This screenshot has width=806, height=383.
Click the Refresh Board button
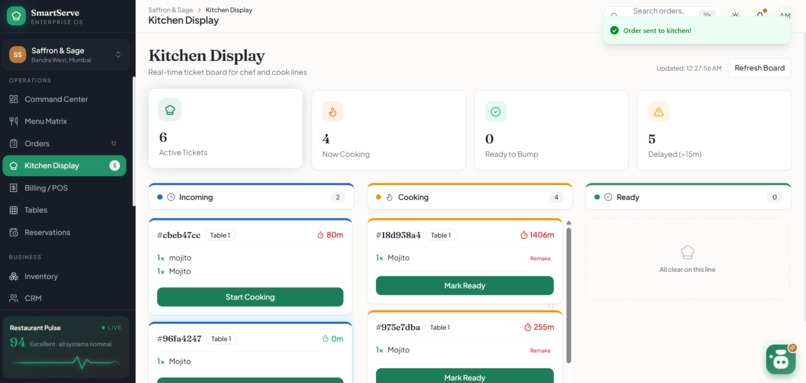[x=759, y=68]
